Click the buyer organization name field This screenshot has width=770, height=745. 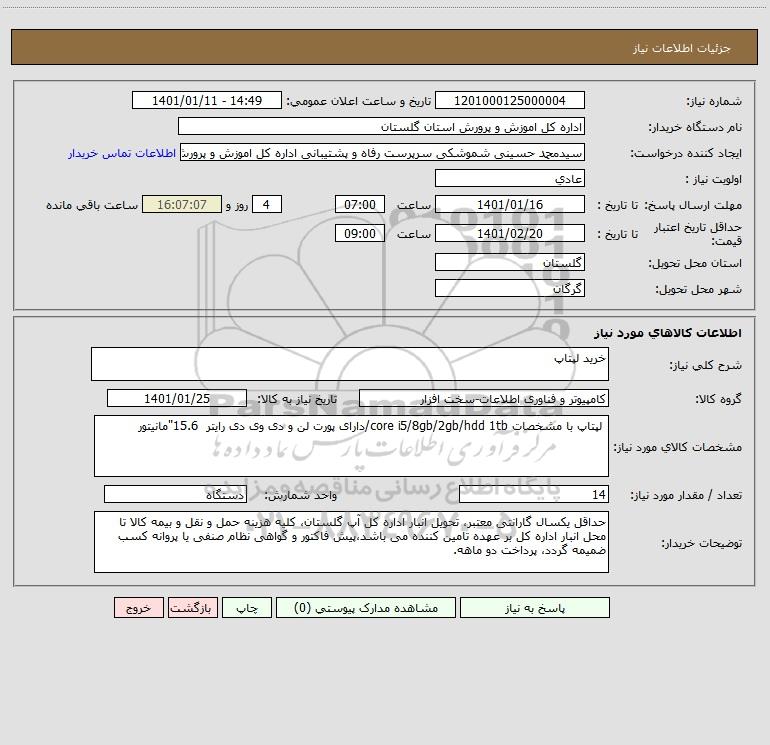(x=381, y=126)
